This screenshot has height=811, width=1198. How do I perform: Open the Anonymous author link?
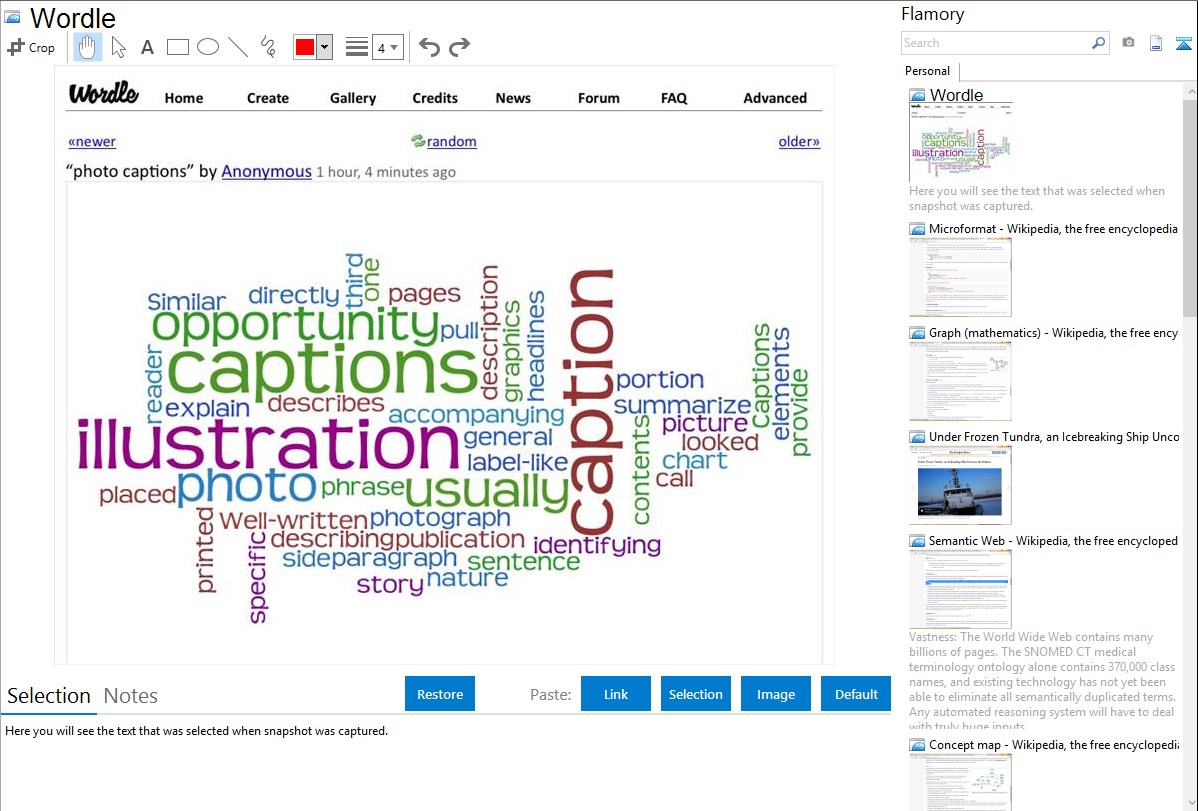tap(267, 171)
